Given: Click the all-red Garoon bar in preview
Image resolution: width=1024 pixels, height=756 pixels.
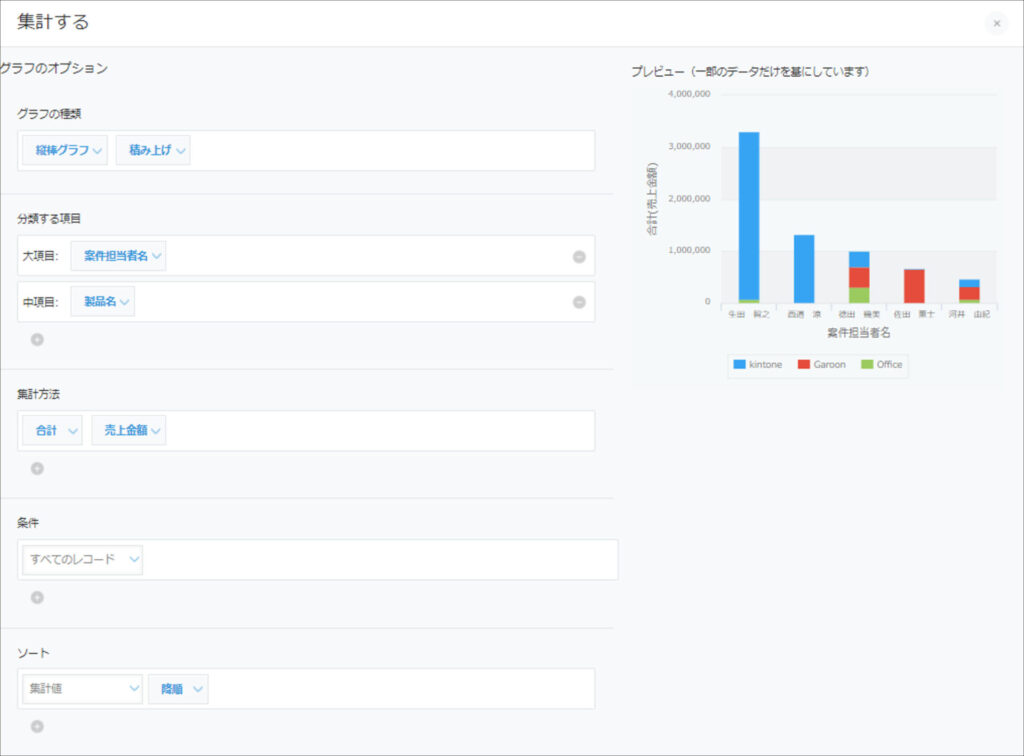Looking at the screenshot, I should coord(914,286).
